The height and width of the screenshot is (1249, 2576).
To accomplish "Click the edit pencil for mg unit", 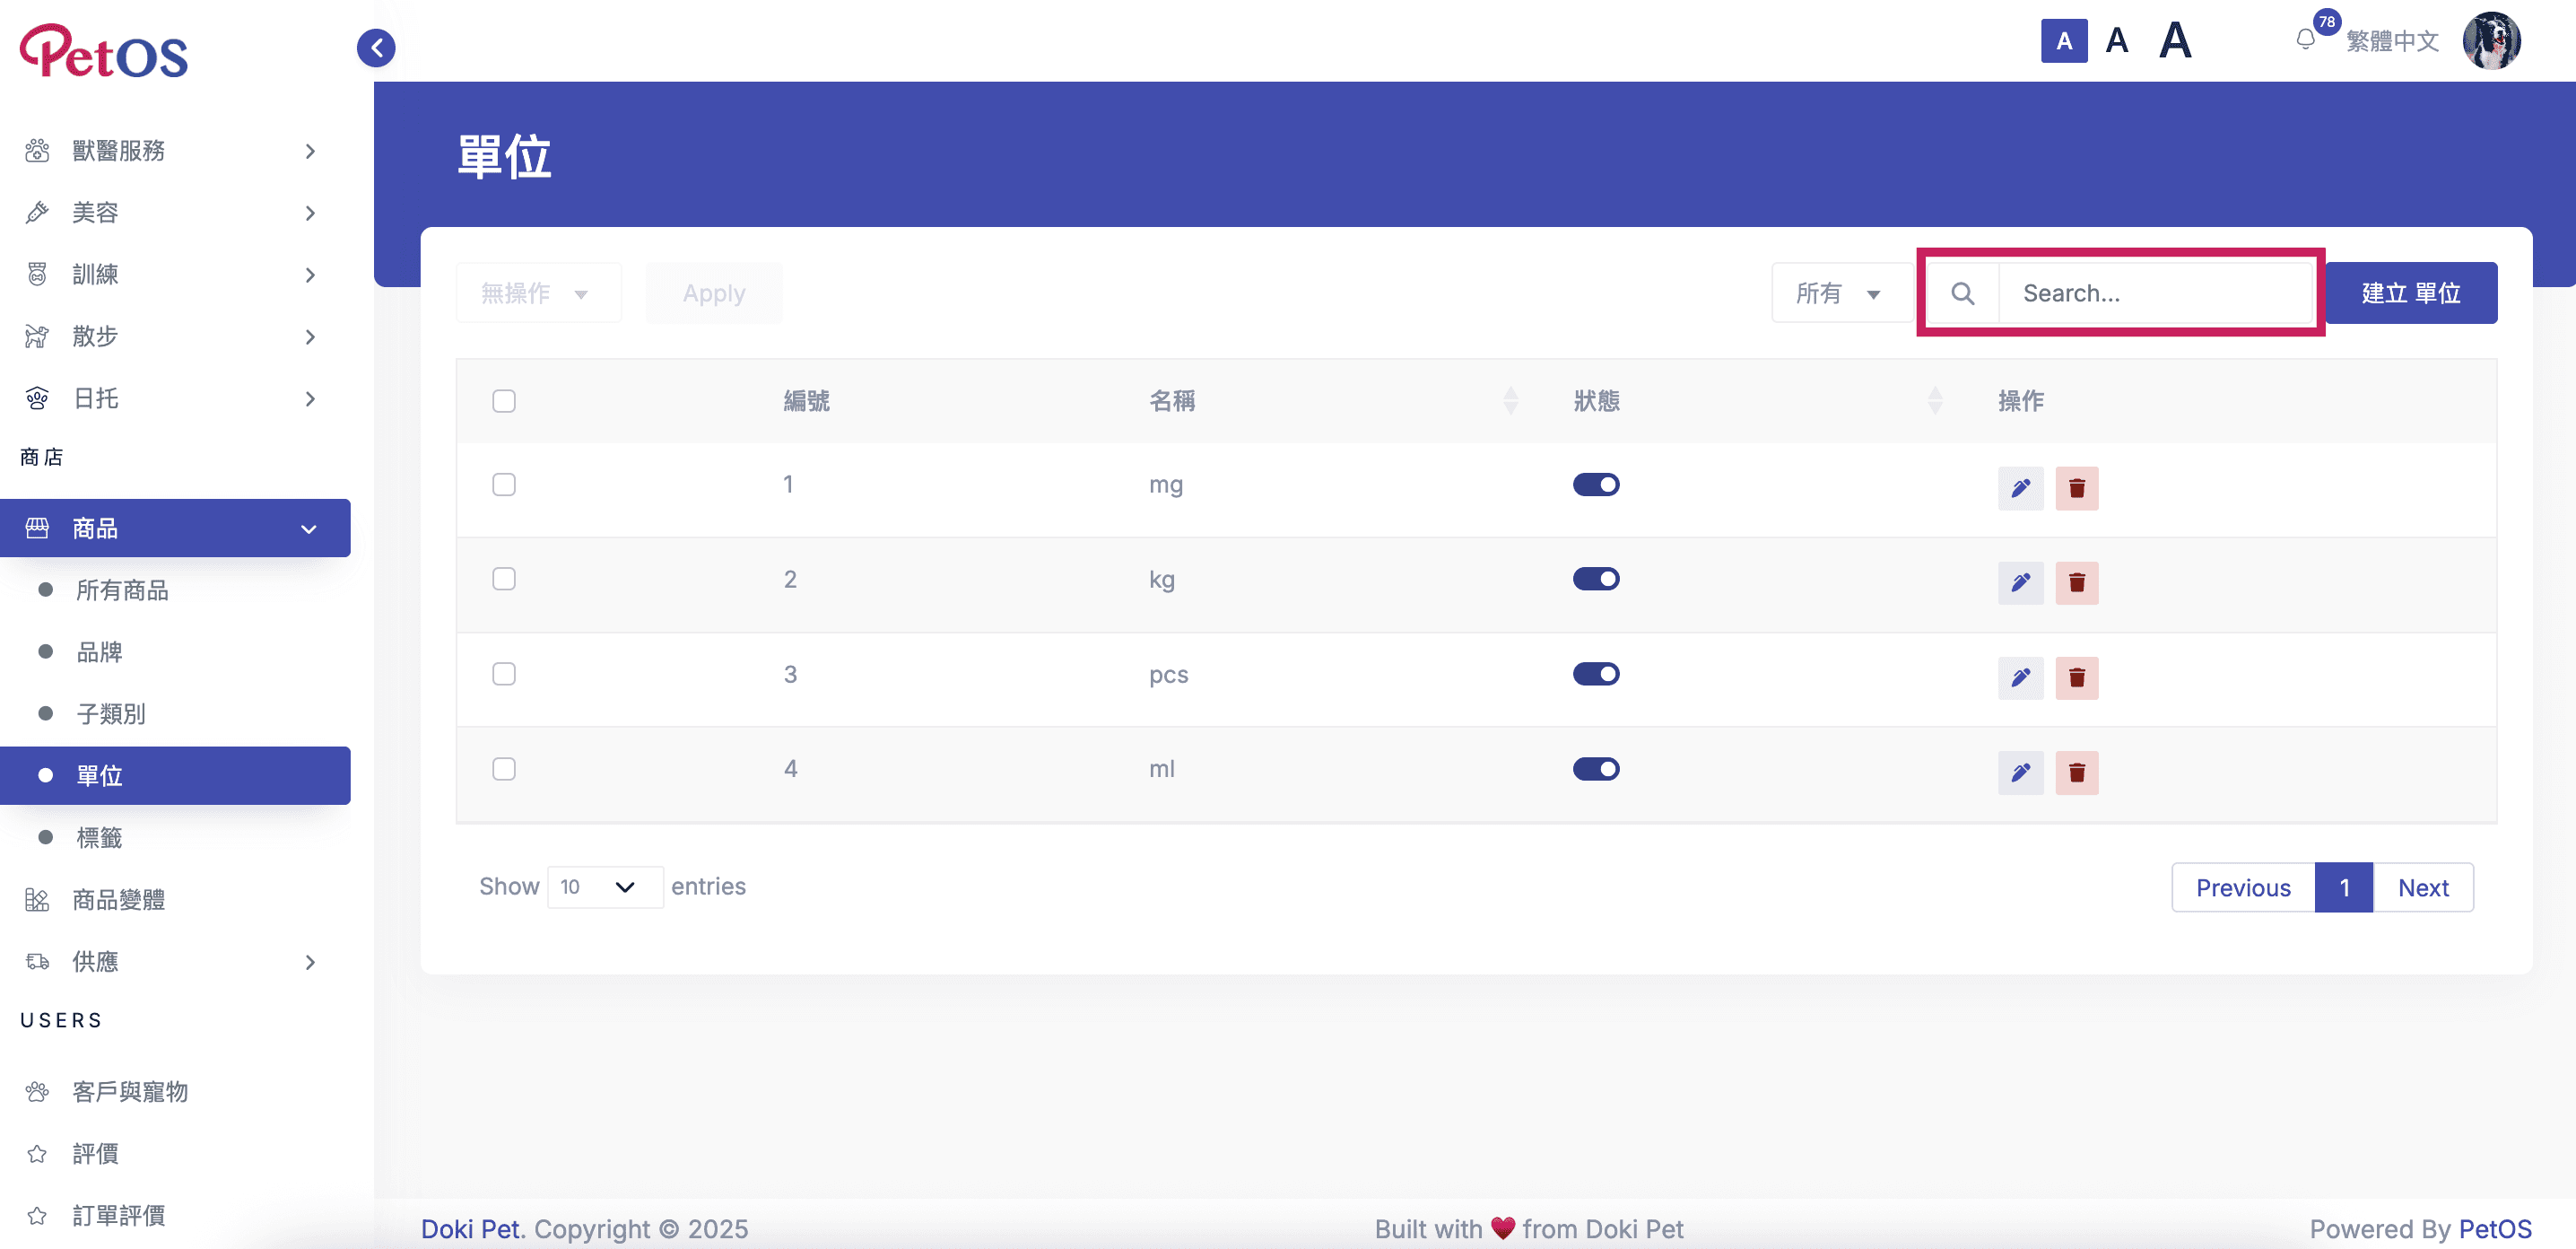I will [x=2020, y=488].
